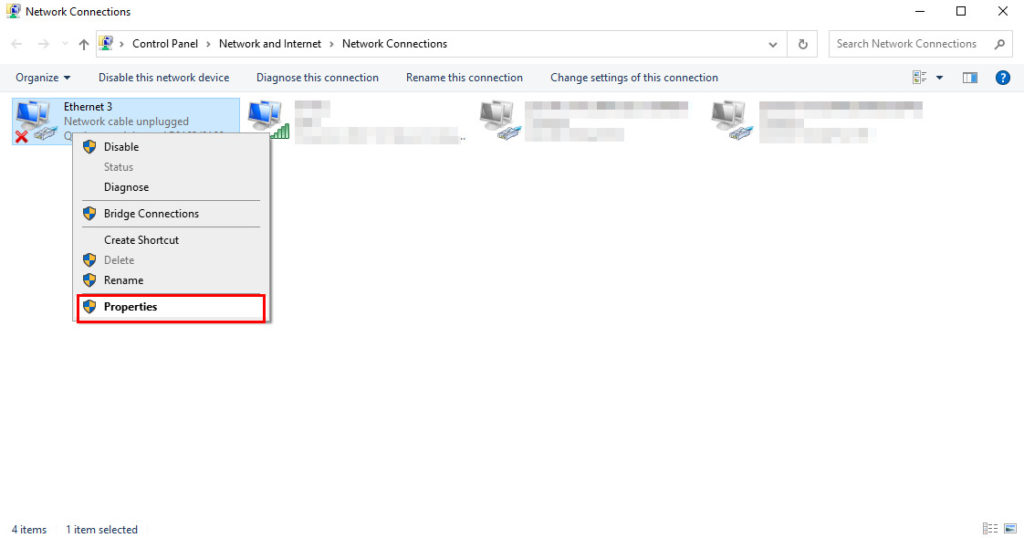Open the recent locations chevron
The height and width of the screenshot is (538, 1024).
click(x=65, y=44)
